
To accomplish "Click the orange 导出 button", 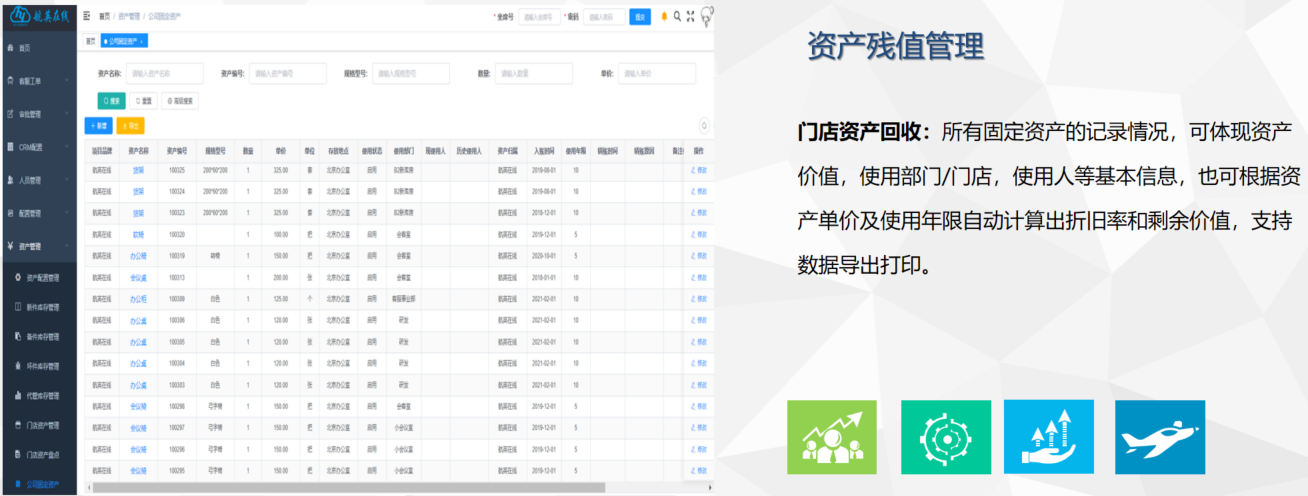I will pyautogui.click(x=130, y=125).
